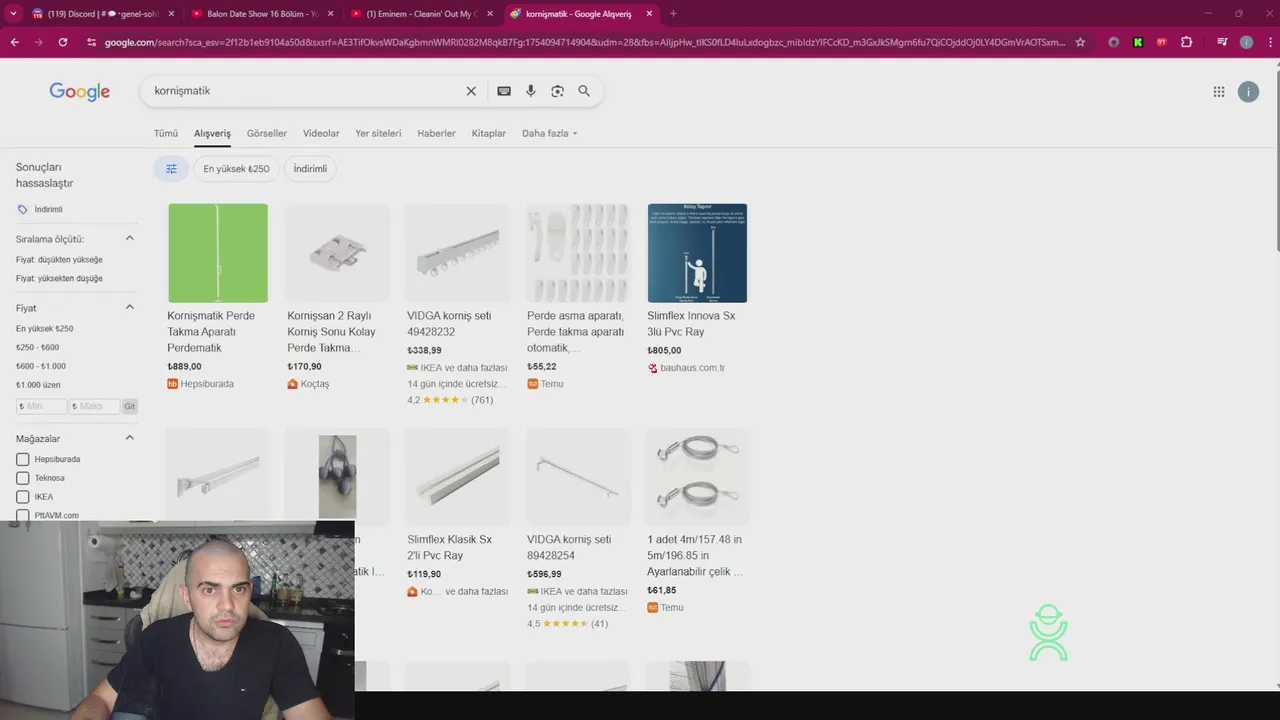
Task: Switch to the Haberler tab
Action: pyautogui.click(x=436, y=133)
